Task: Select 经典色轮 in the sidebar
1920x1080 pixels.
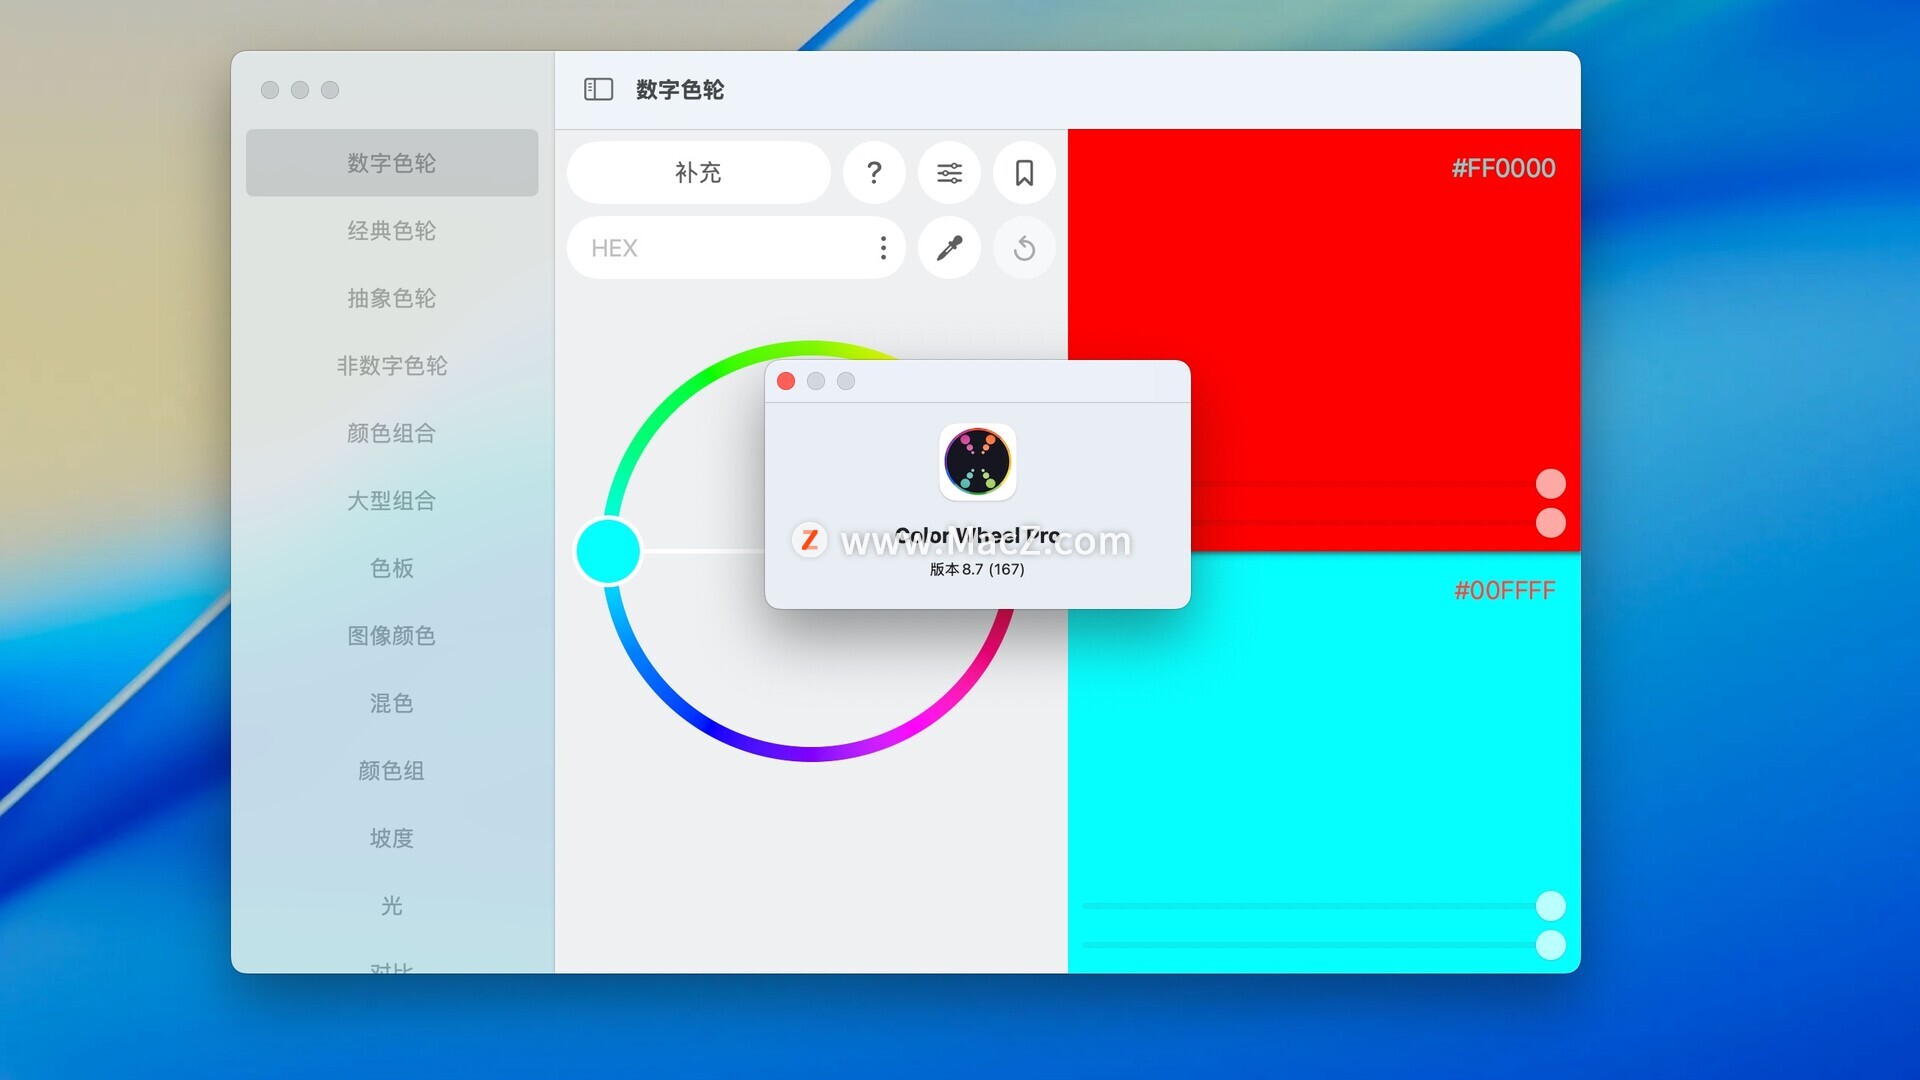Action: point(391,231)
